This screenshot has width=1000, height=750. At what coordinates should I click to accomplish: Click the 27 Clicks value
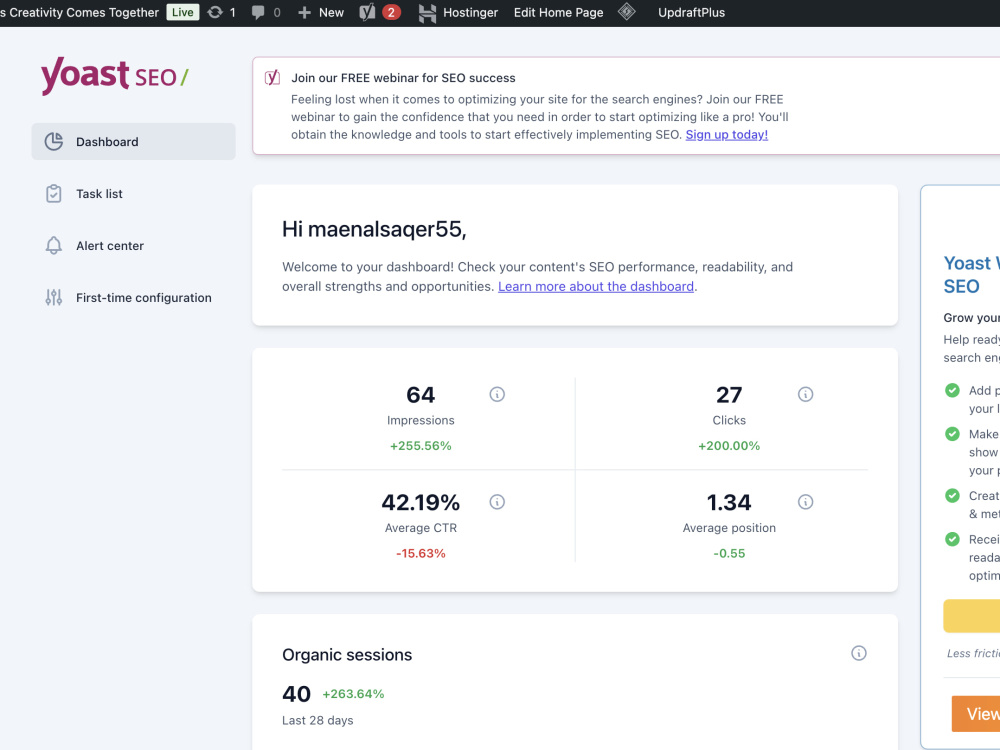[729, 395]
